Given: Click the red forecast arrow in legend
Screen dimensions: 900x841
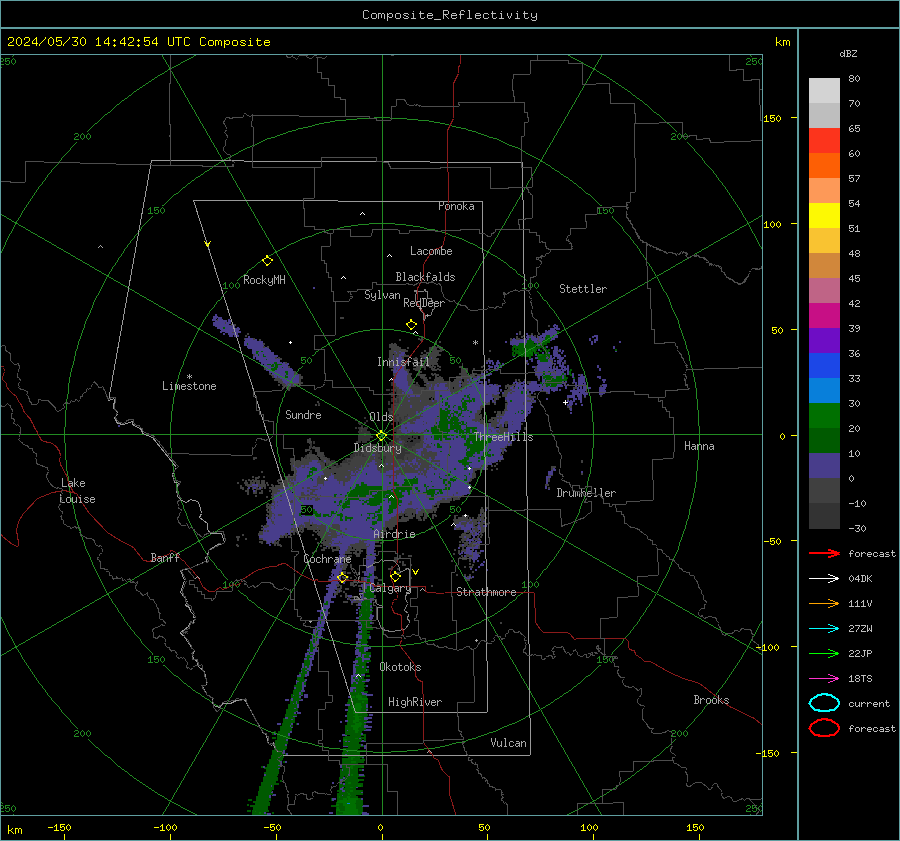Looking at the screenshot, I should [x=824, y=553].
